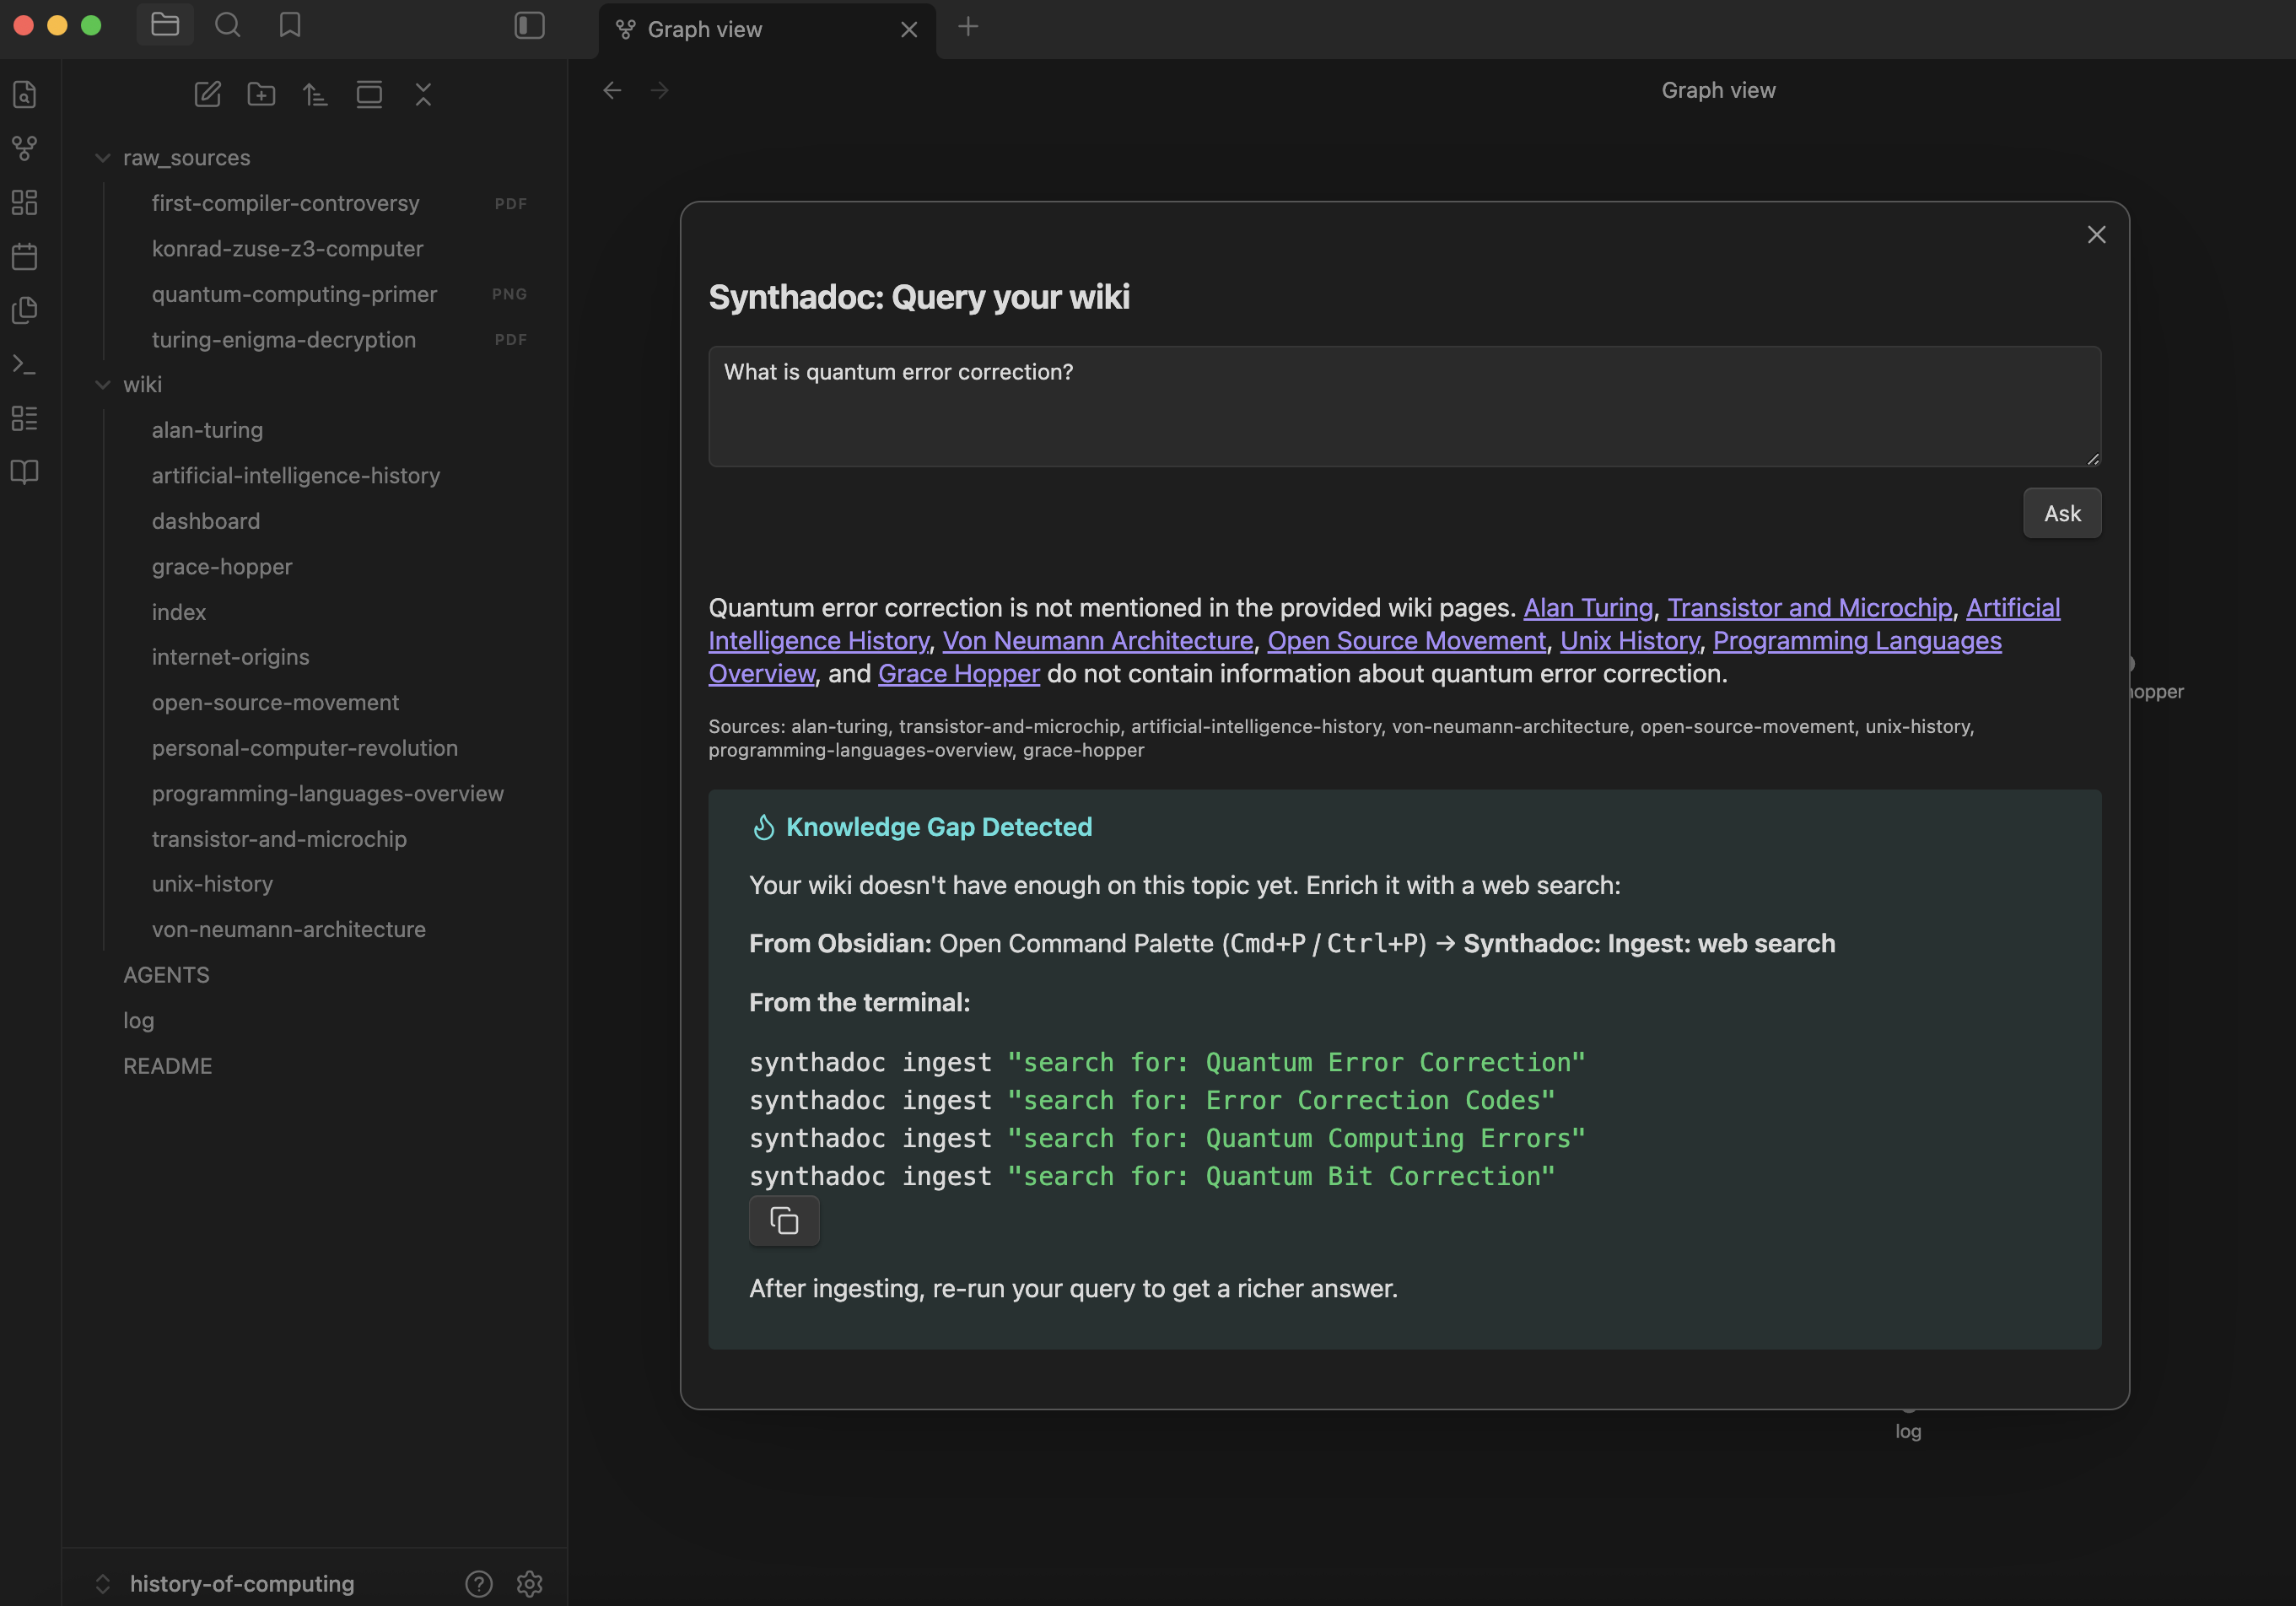2296x1606 pixels.
Task: Toggle the left sidebar panel icon
Action: point(529,25)
